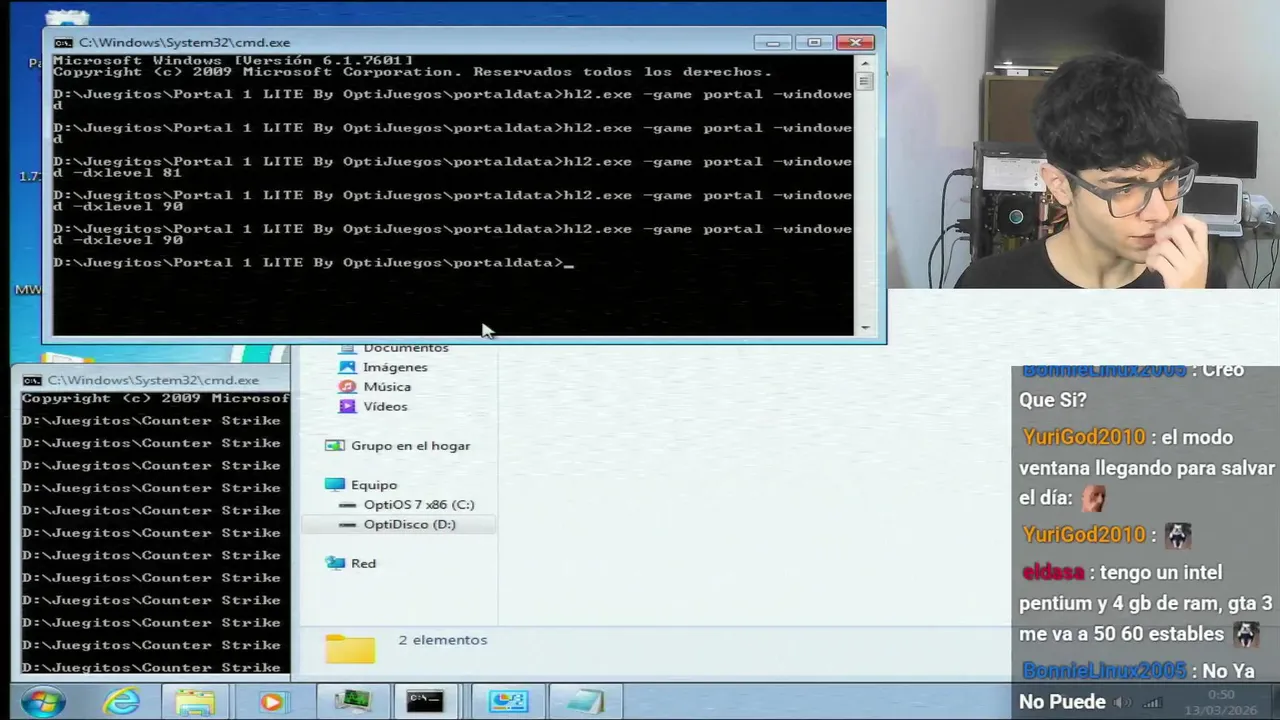
Task: Click the 'Microsoft Windows [Versión 6.1.7601]' line
Action: coord(233,61)
